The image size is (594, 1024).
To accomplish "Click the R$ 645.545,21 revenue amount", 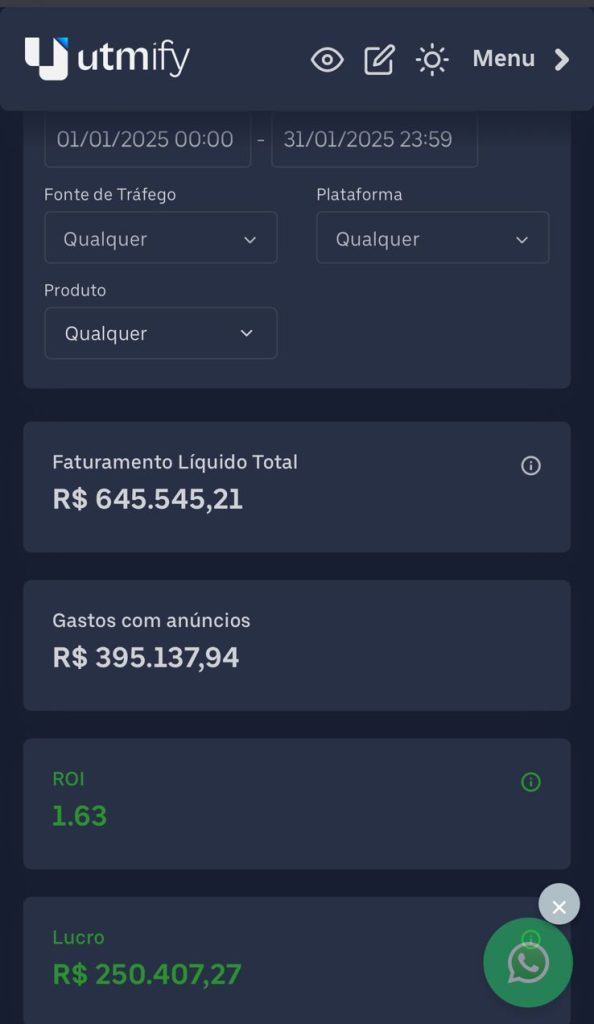I will point(148,500).
